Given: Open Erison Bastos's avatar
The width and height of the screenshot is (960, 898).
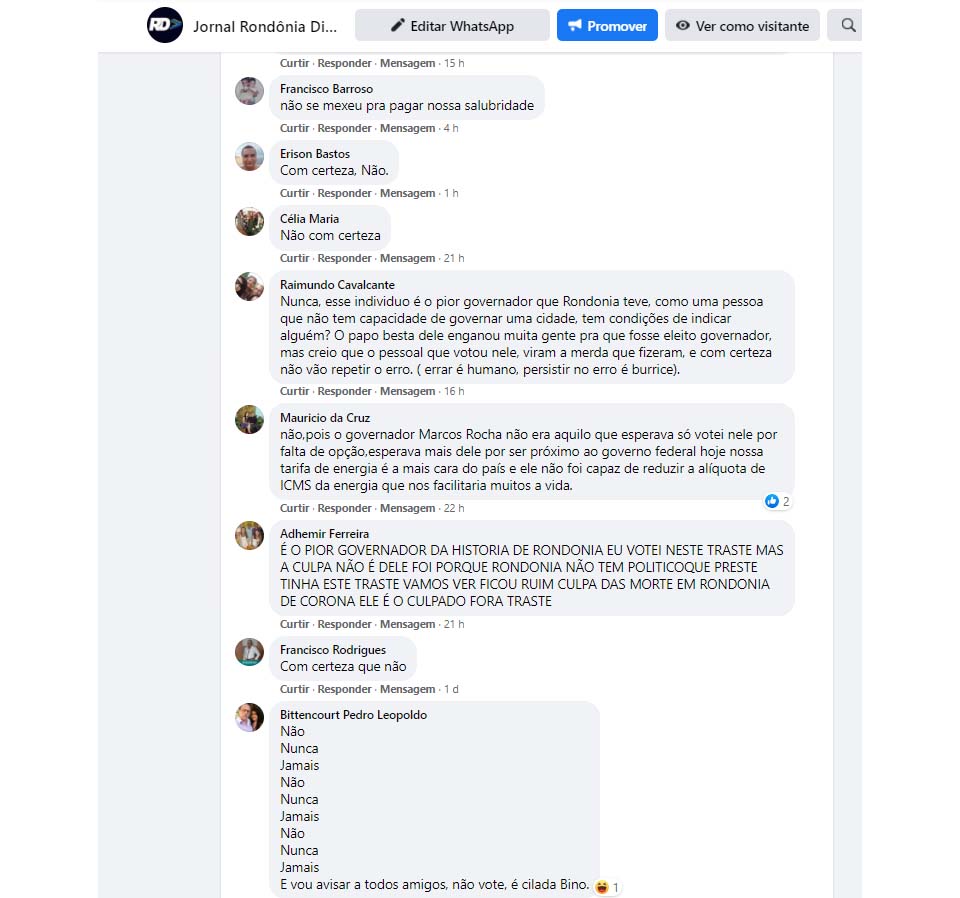Looking at the screenshot, I should (249, 156).
